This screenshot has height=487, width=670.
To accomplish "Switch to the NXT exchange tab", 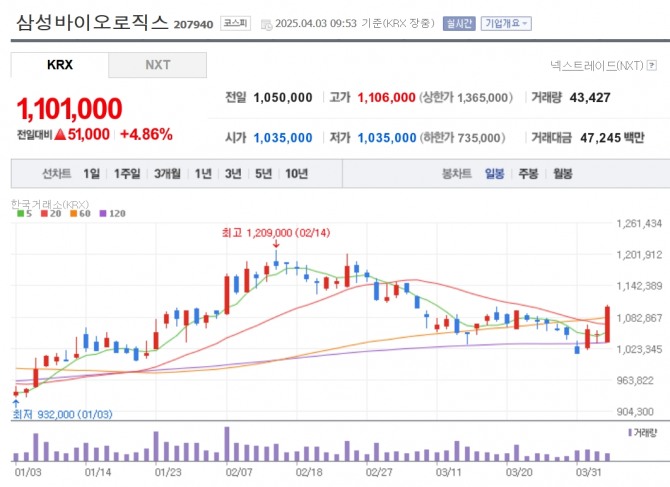I will [x=158, y=65].
